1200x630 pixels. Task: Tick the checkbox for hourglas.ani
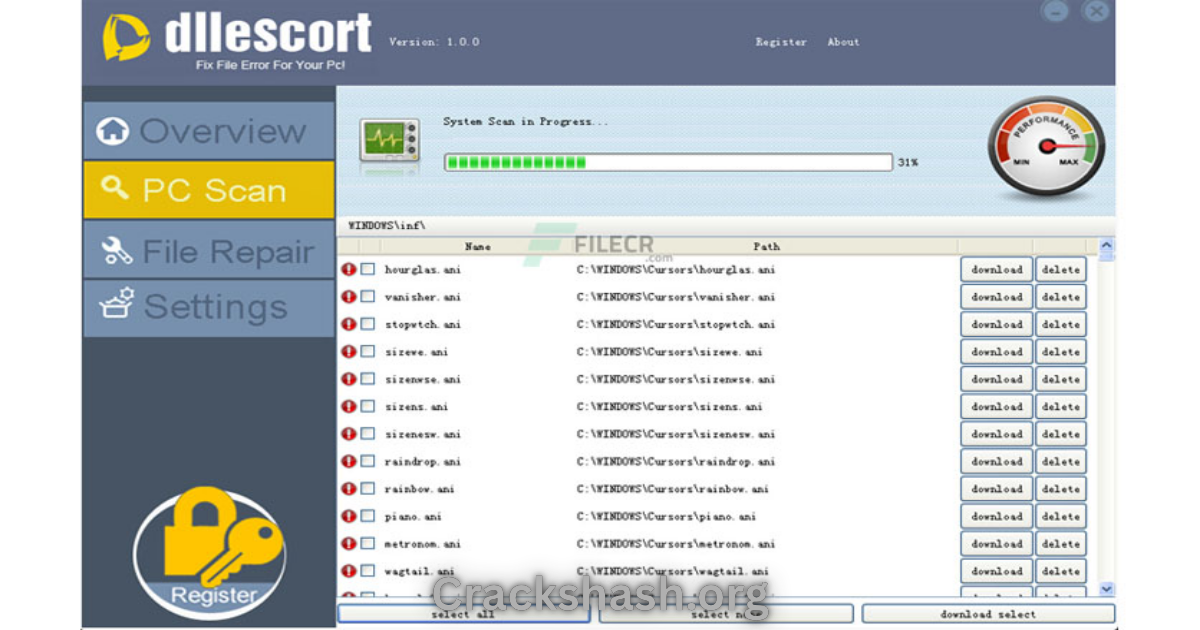(368, 269)
